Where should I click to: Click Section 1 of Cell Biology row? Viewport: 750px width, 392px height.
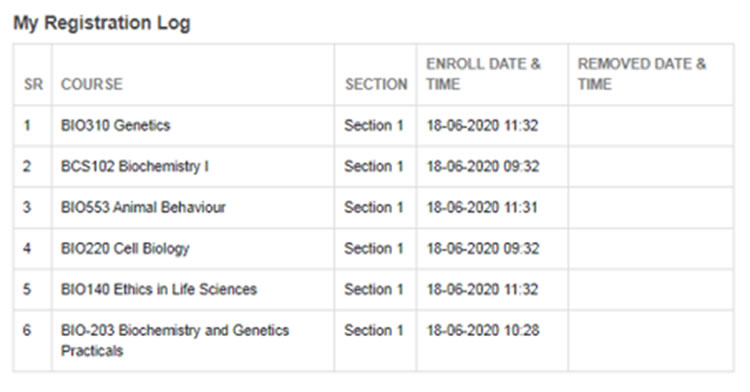click(x=374, y=249)
